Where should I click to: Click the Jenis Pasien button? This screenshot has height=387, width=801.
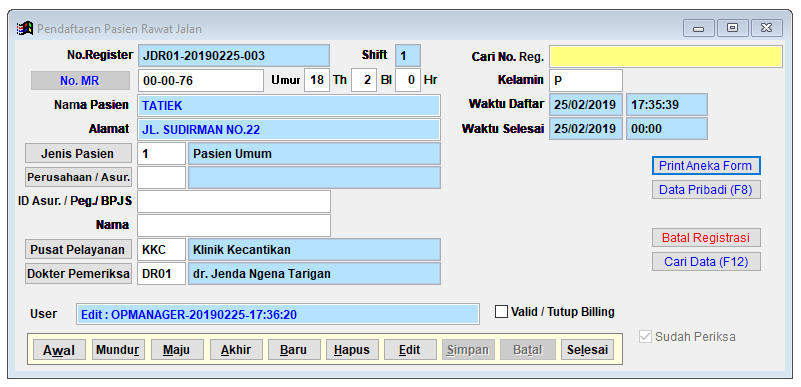pos(78,154)
